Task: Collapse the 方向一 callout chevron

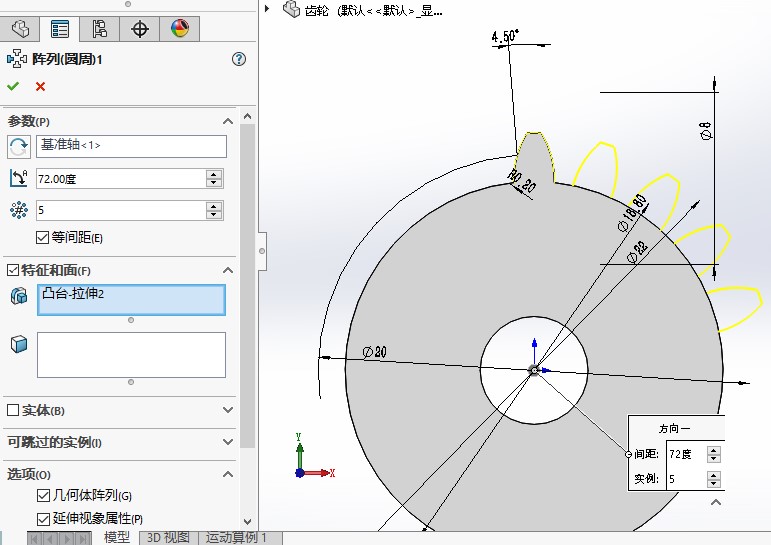Action: click(716, 502)
